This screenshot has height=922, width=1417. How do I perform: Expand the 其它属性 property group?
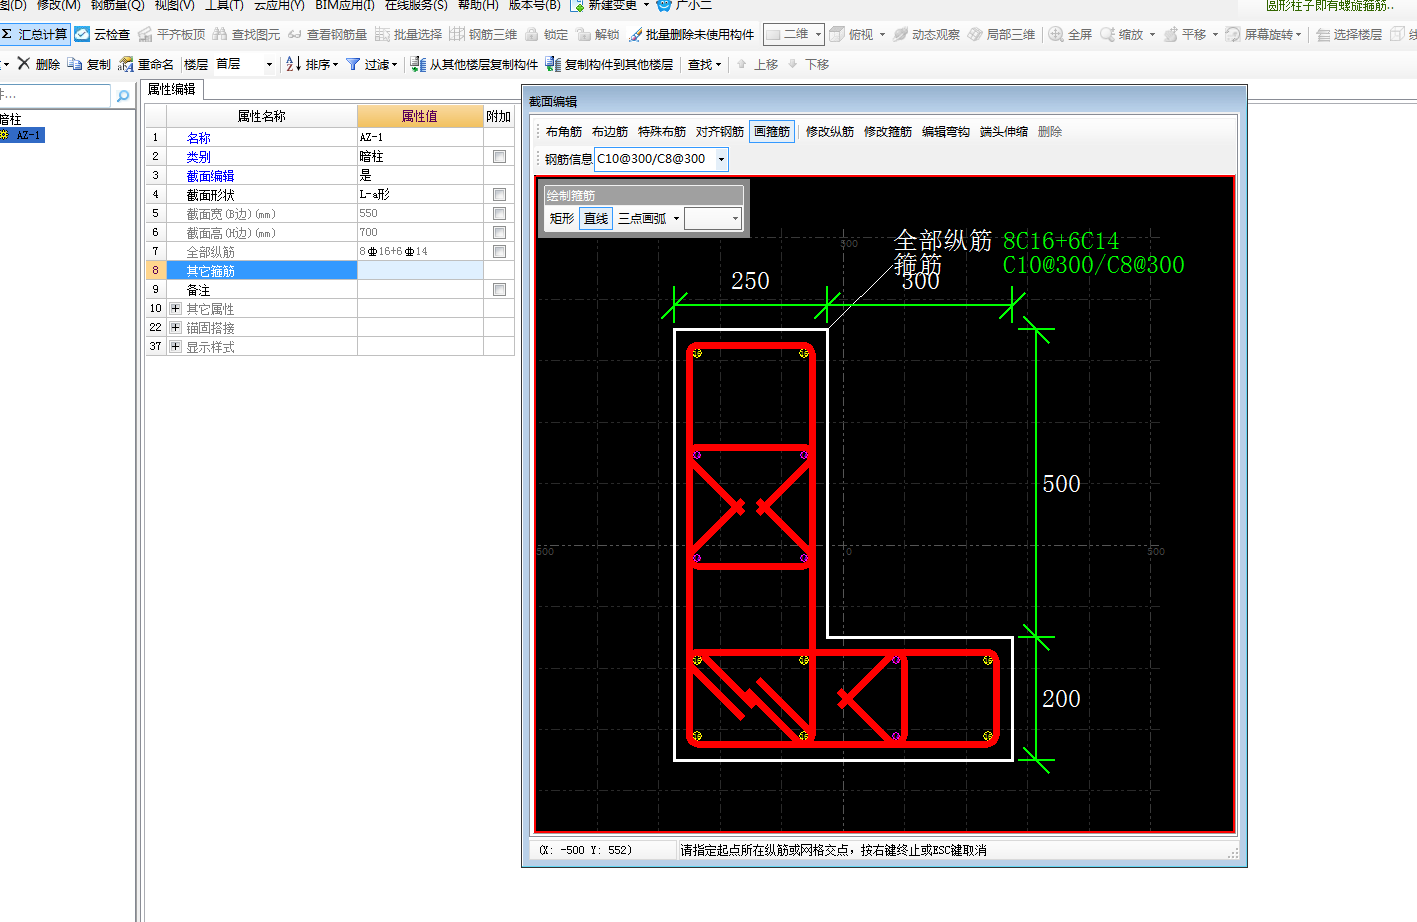175,309
